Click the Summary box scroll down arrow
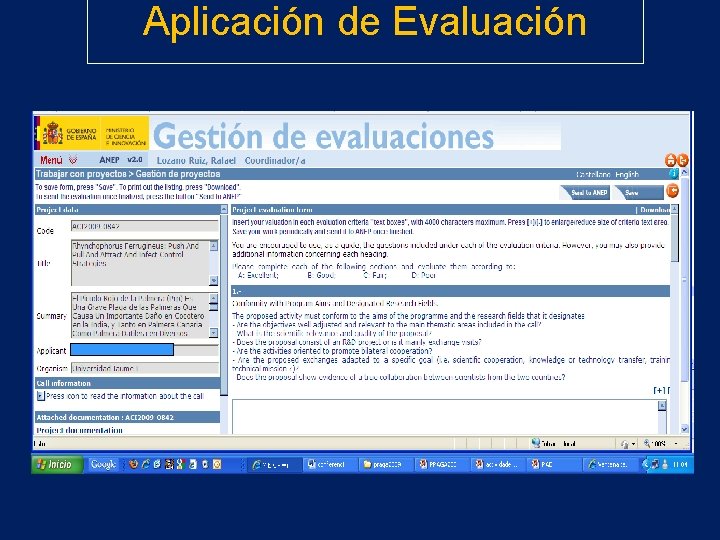The height and width of the screenshot is (540, 720). [x=214, y=332]
